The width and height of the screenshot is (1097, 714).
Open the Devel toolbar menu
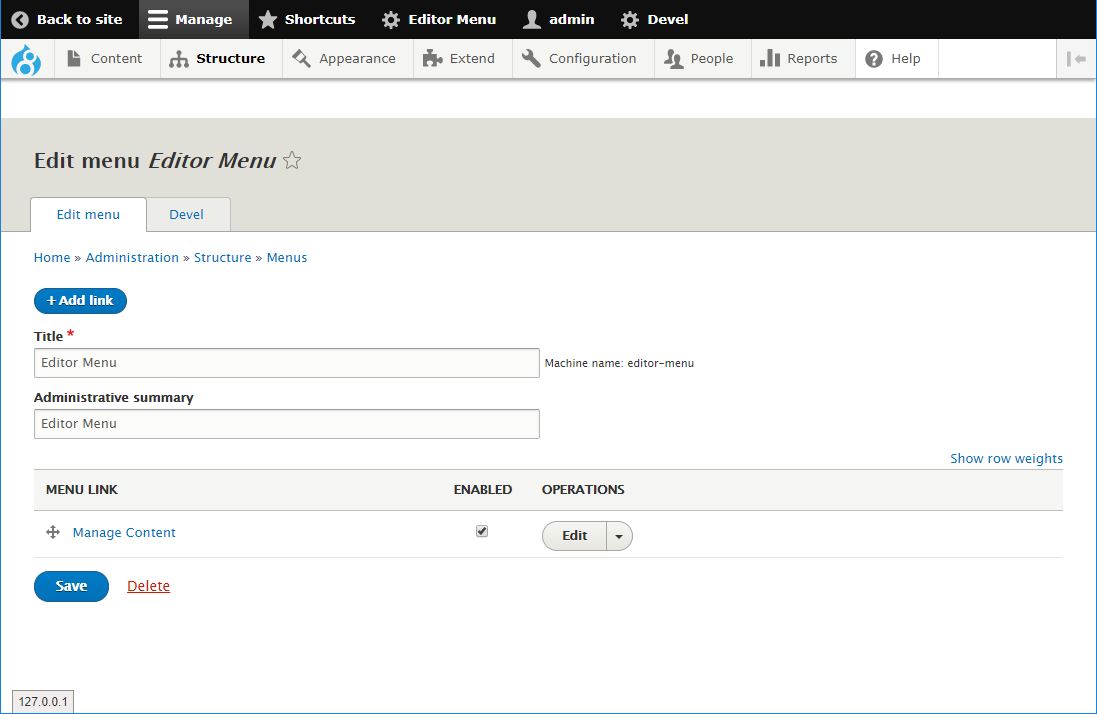pyautogui.click(x=653, y=18)
